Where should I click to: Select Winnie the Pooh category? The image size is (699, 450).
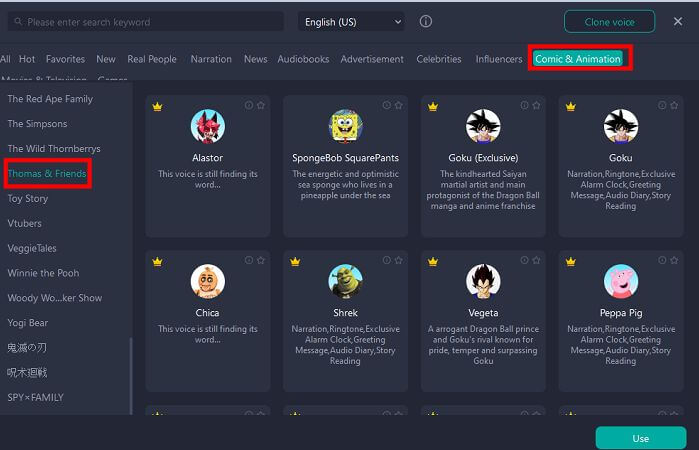click(43, 273)
